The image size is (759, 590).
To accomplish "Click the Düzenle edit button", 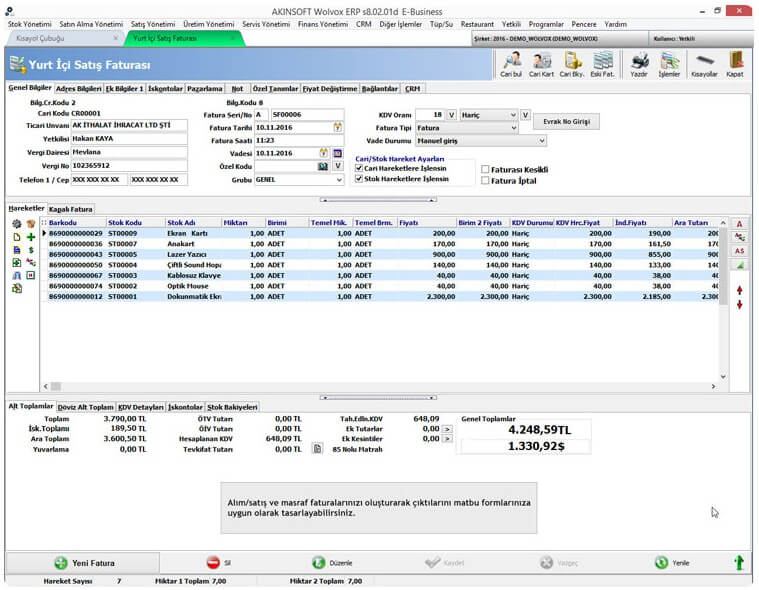I will [x=332, y=563].
